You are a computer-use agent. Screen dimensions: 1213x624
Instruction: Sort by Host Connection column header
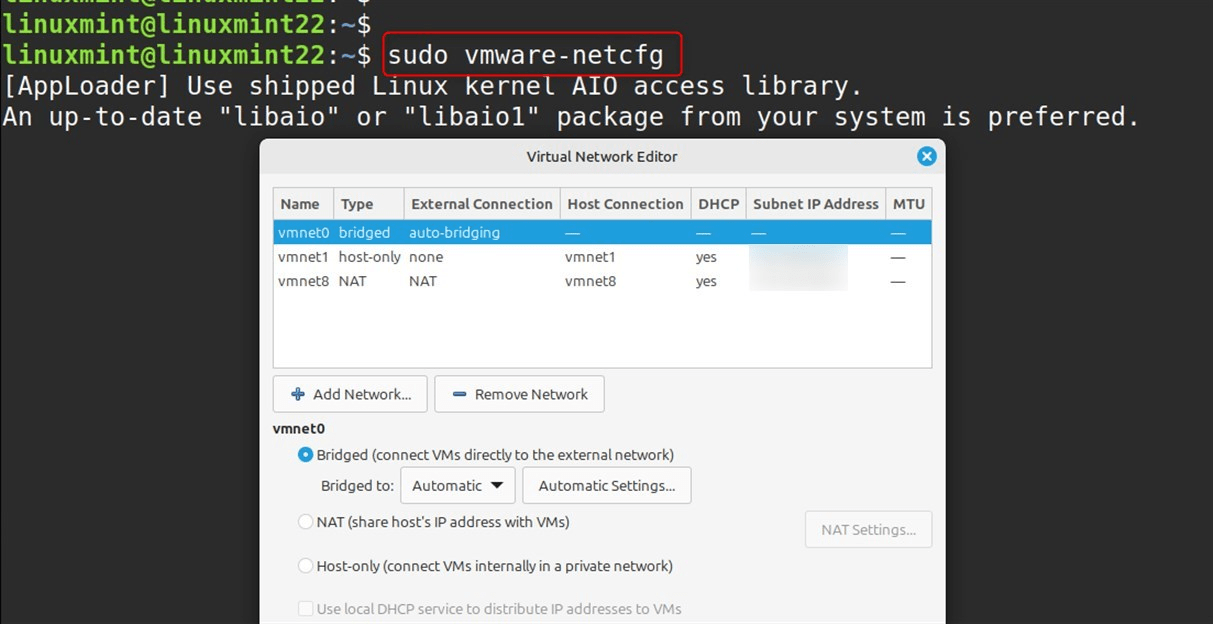[625, 204]
